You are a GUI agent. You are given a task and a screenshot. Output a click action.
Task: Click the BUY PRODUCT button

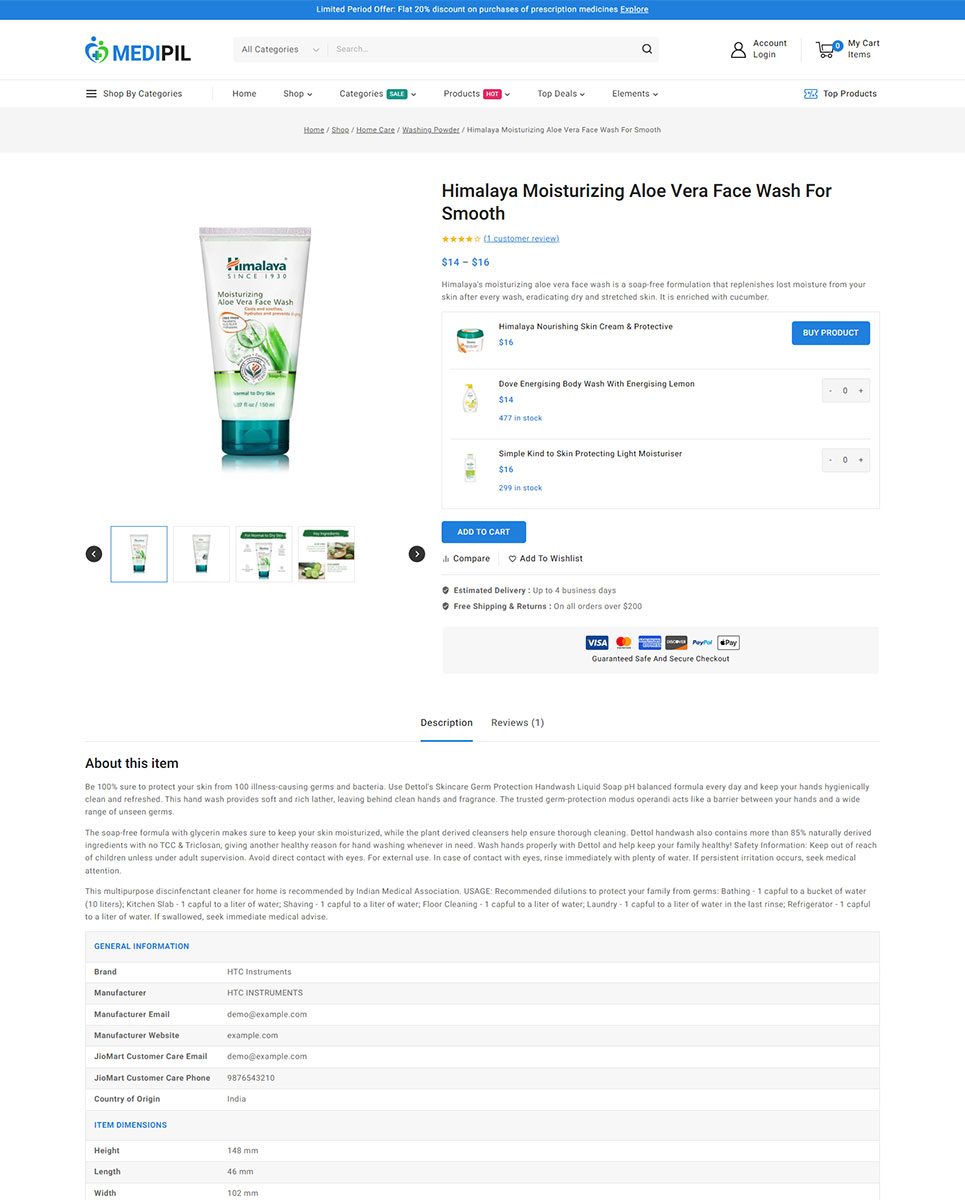(x=831, y=333)
